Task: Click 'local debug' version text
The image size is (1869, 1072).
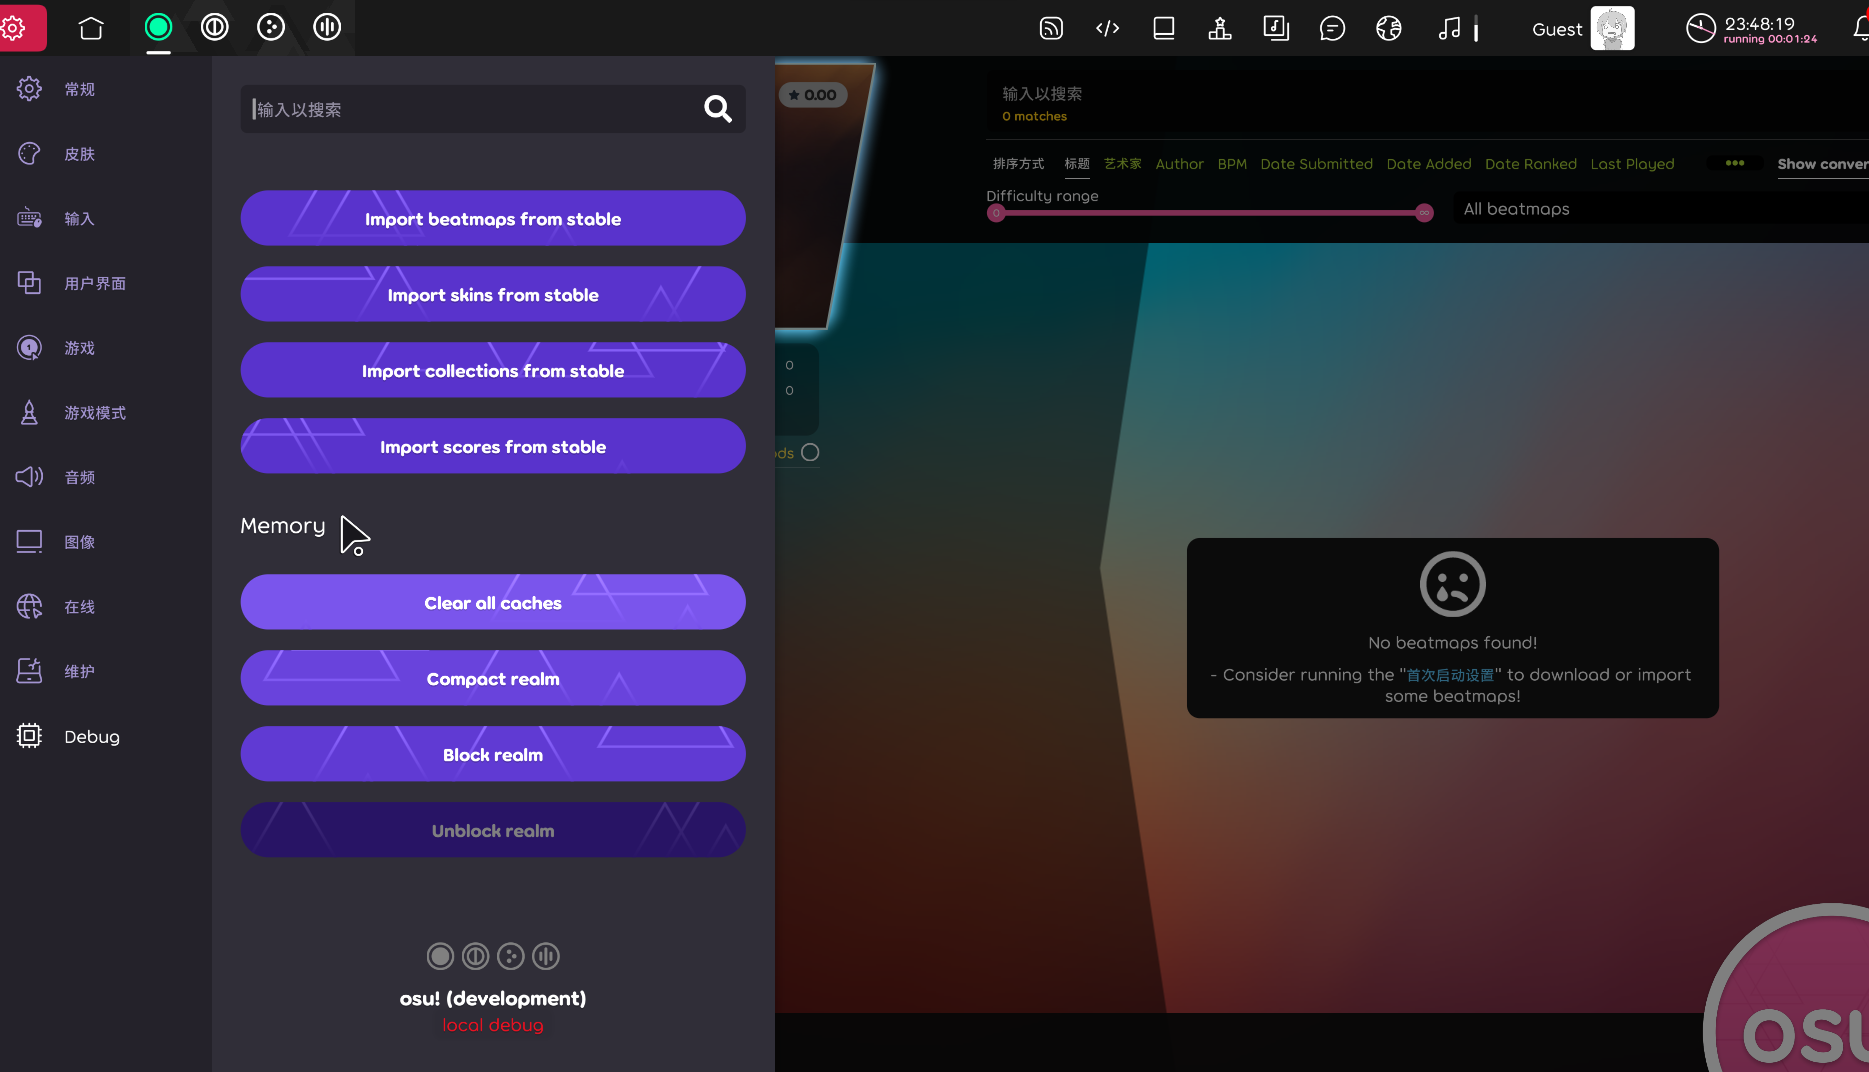Action: point(493,1025)
